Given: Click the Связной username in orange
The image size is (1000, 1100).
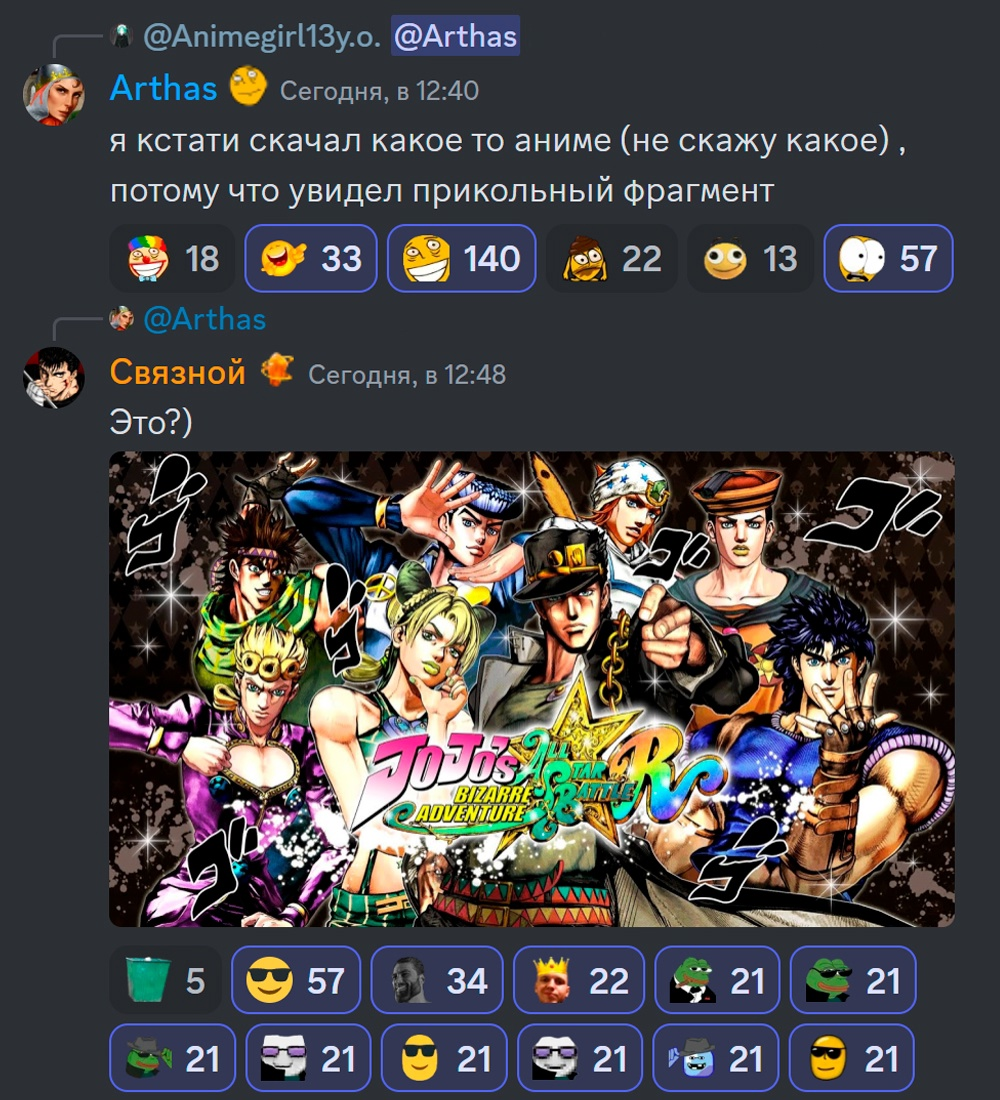Looking at the screenshot, I should coord(178,372).
